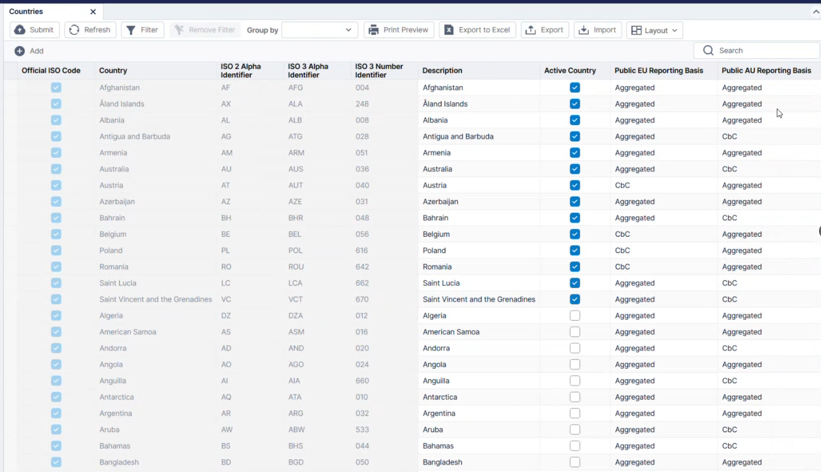Sort by Public EU Reporting Basis header
Image resolution: width=821 pixels, height=472 pixels.
pyautogui.click(x=659, y=70)
